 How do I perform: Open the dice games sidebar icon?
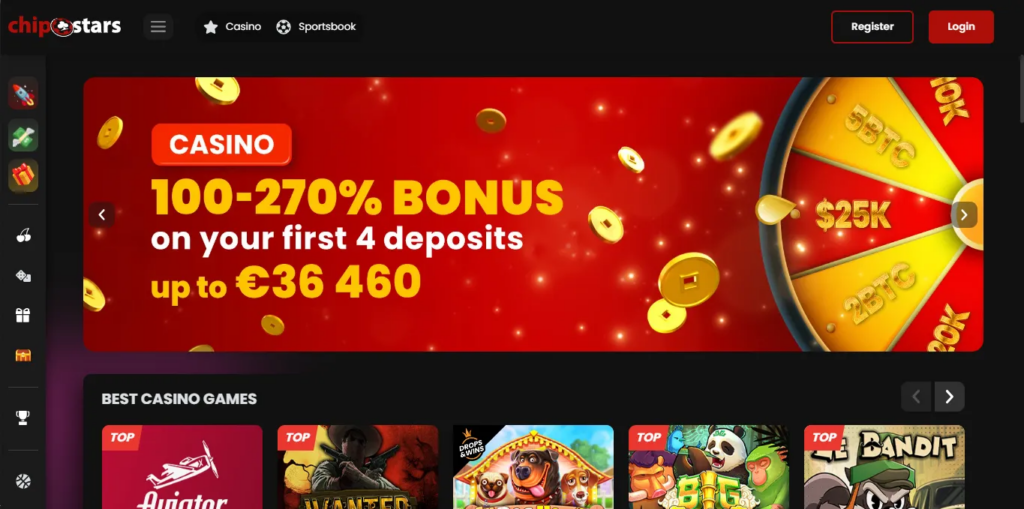pos(23,276)
